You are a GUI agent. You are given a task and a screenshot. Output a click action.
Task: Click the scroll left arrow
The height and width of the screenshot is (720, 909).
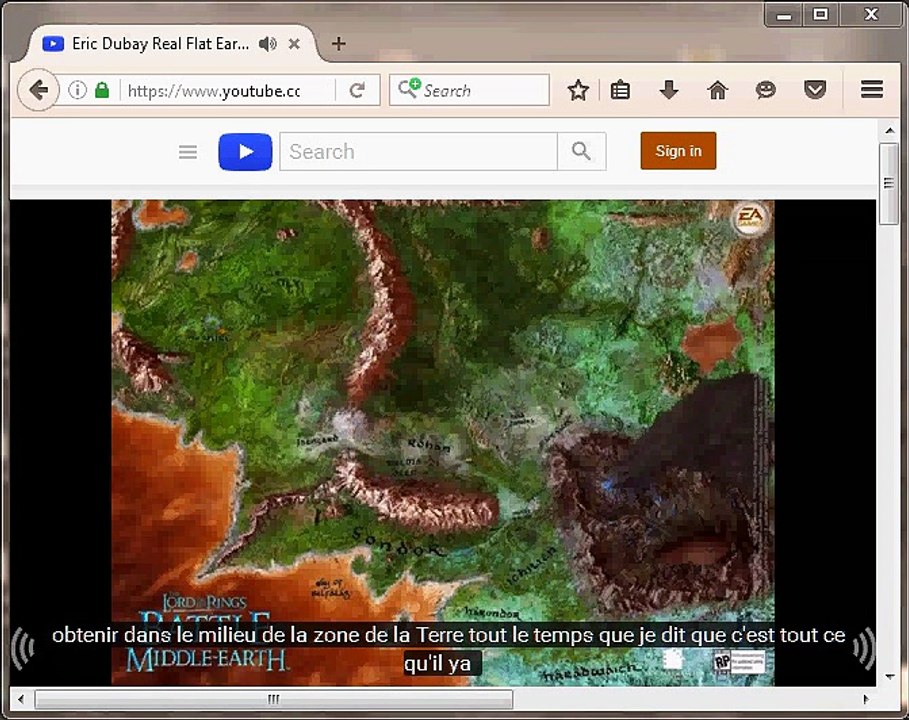[x=21, y=699]
